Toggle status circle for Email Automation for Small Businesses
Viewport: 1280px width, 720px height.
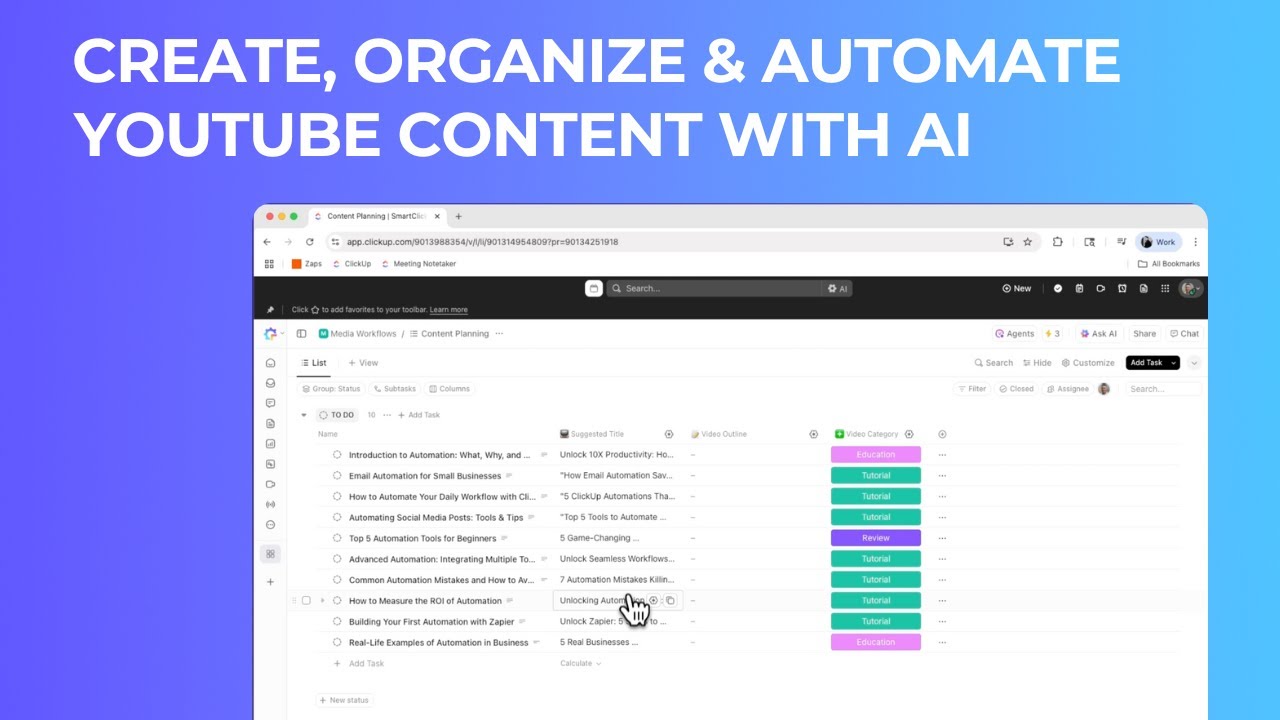[337, 476]
